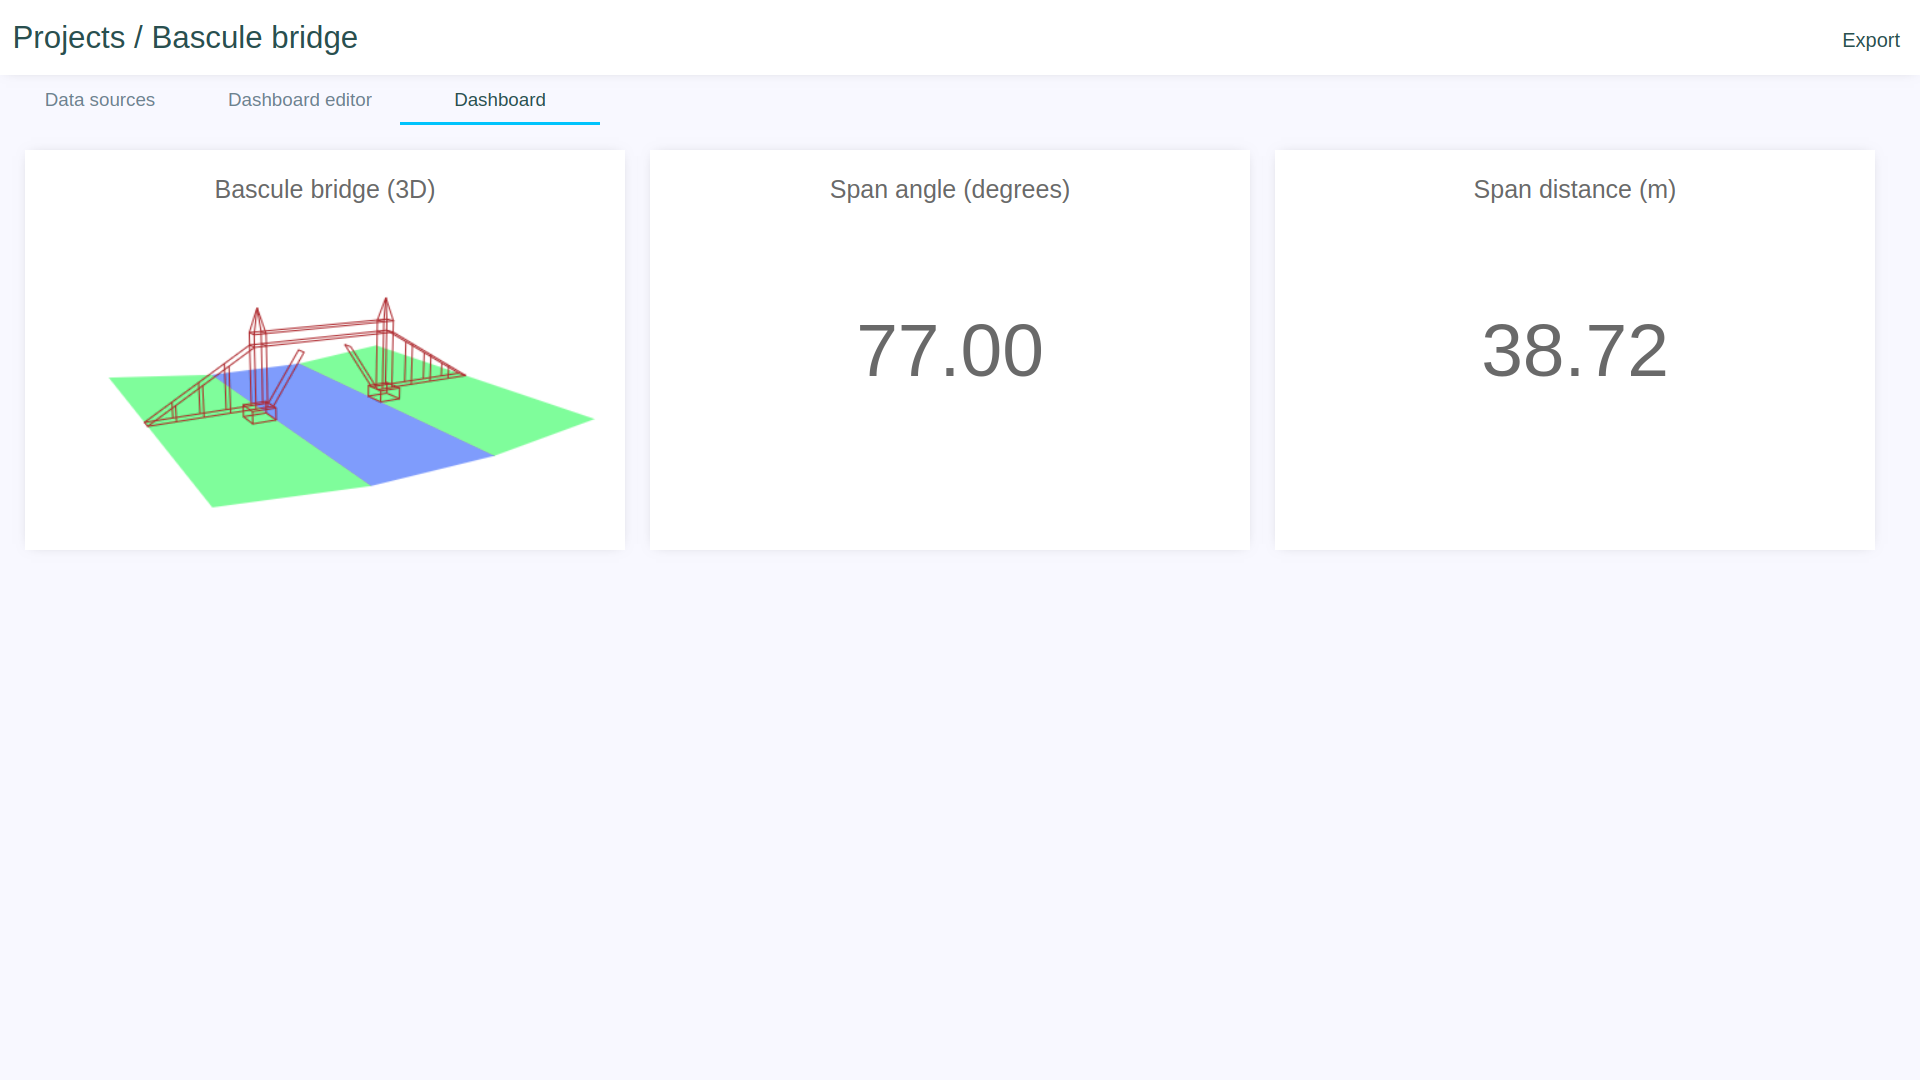Click the 3D bridge wireframe model

[320, 330]
